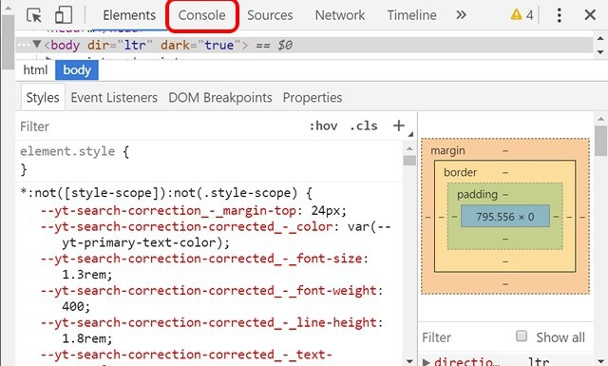Click the 795.556 × 0 content box
Image resolution: width=608 pixels, height=366 pixels.
click(x=505, y=216)
